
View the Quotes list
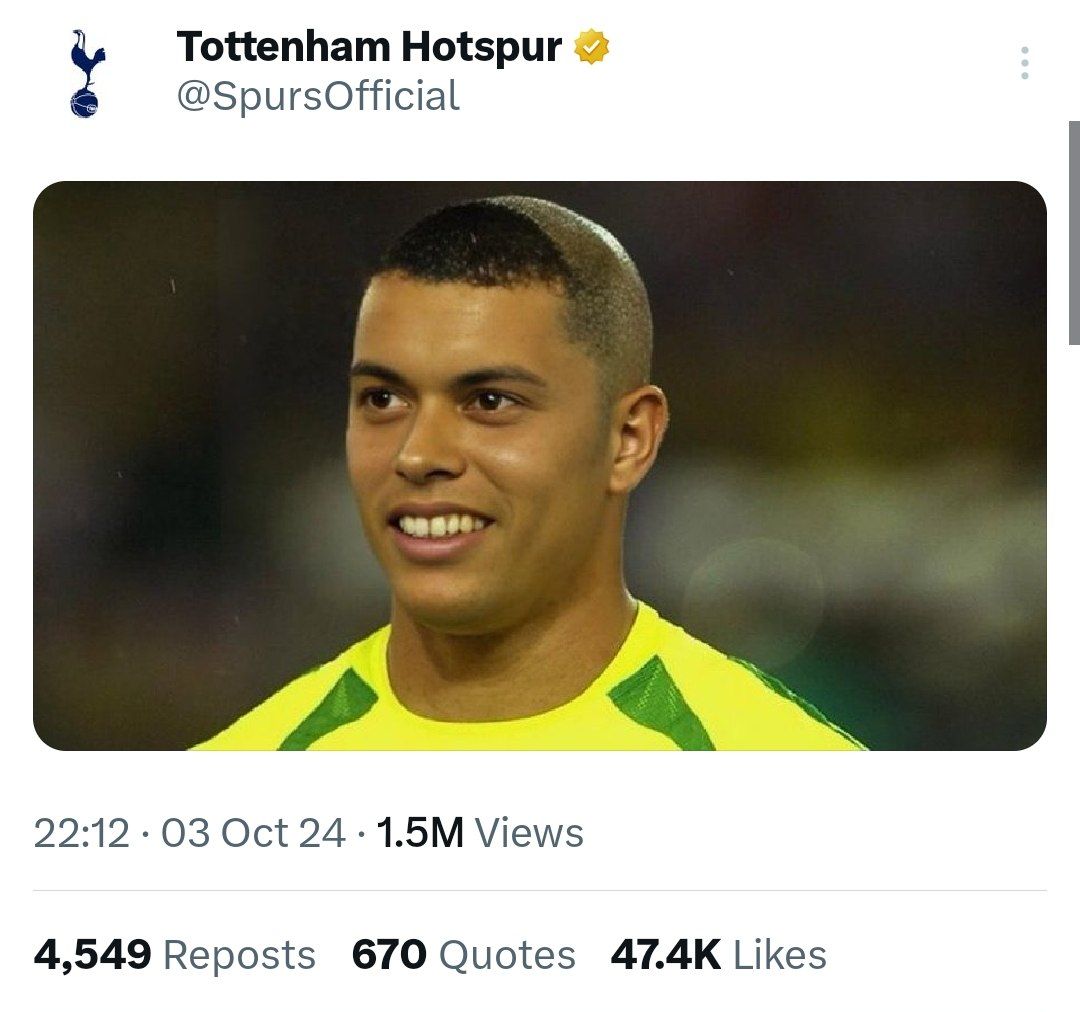507,955
